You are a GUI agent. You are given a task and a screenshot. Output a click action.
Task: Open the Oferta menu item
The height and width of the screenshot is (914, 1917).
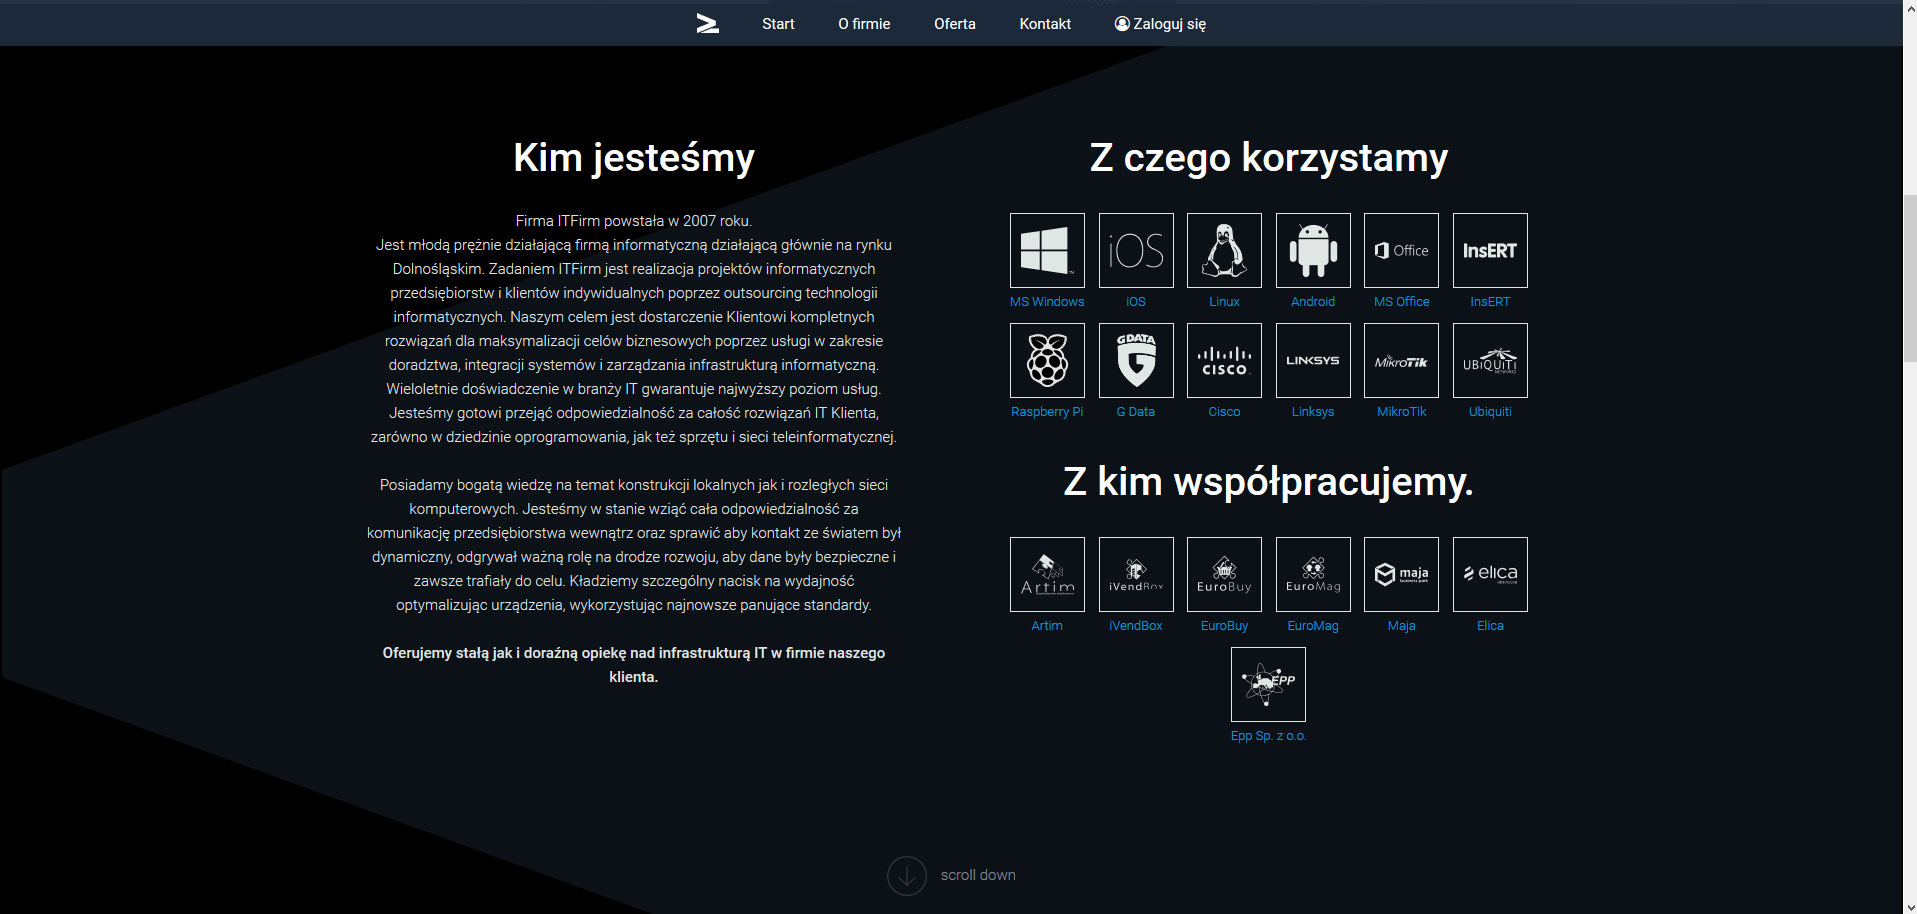point(955,24)
